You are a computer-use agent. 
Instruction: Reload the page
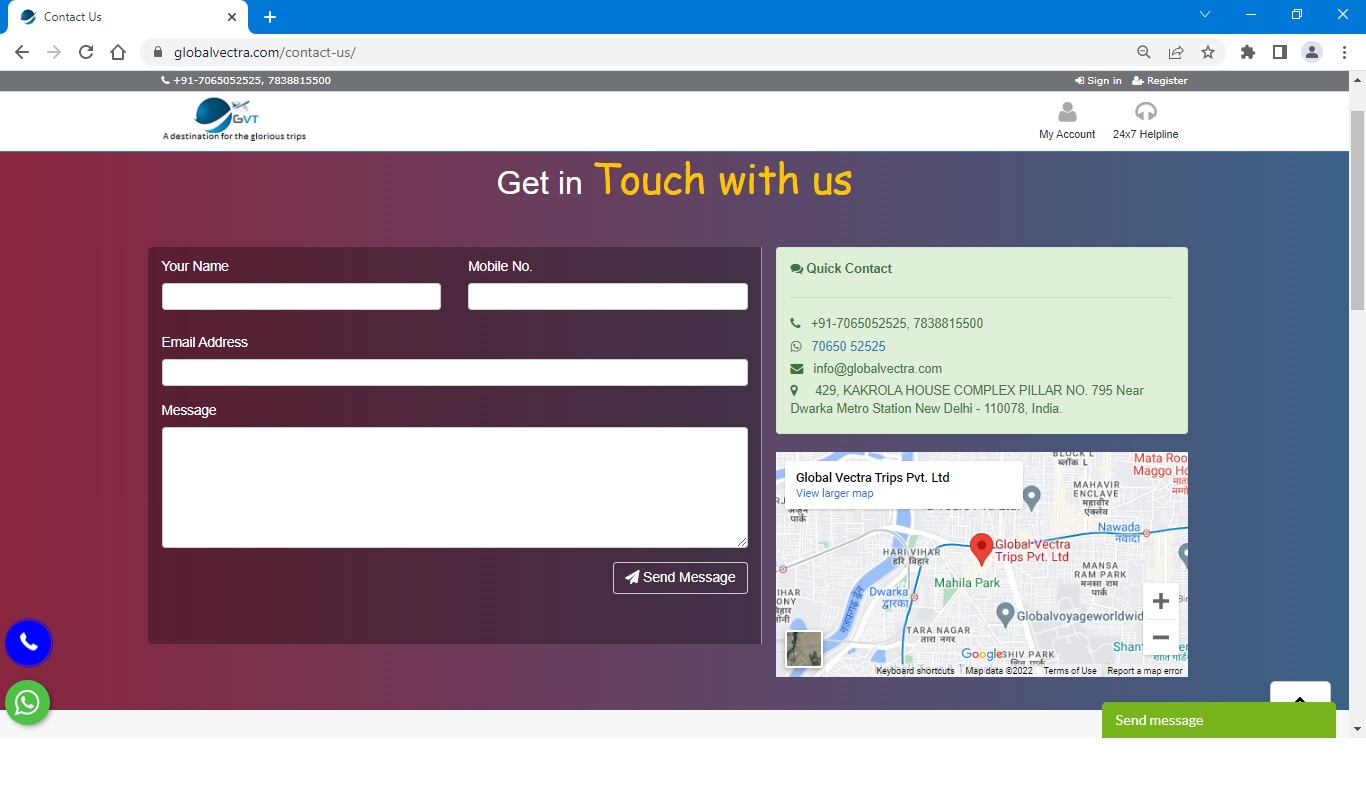pos(86,52)
